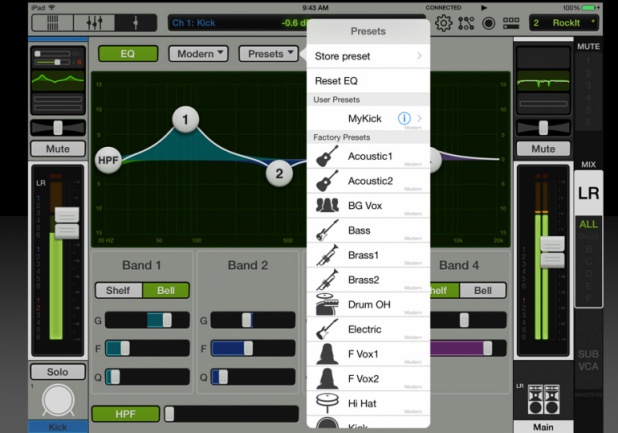Select the HPF node on graph
Viewport: 618px width, 433px height.
pyautogui.click(x=108, y=160)
